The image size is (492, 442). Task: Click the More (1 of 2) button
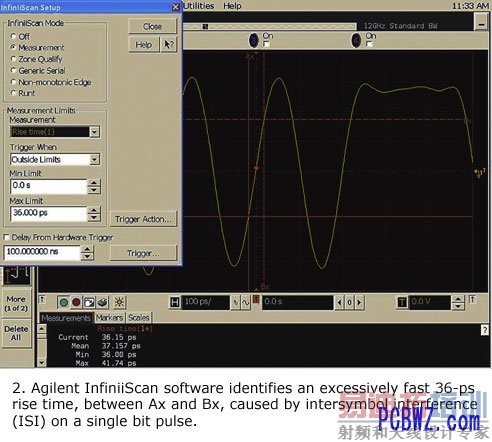click(x=16, y=303)
